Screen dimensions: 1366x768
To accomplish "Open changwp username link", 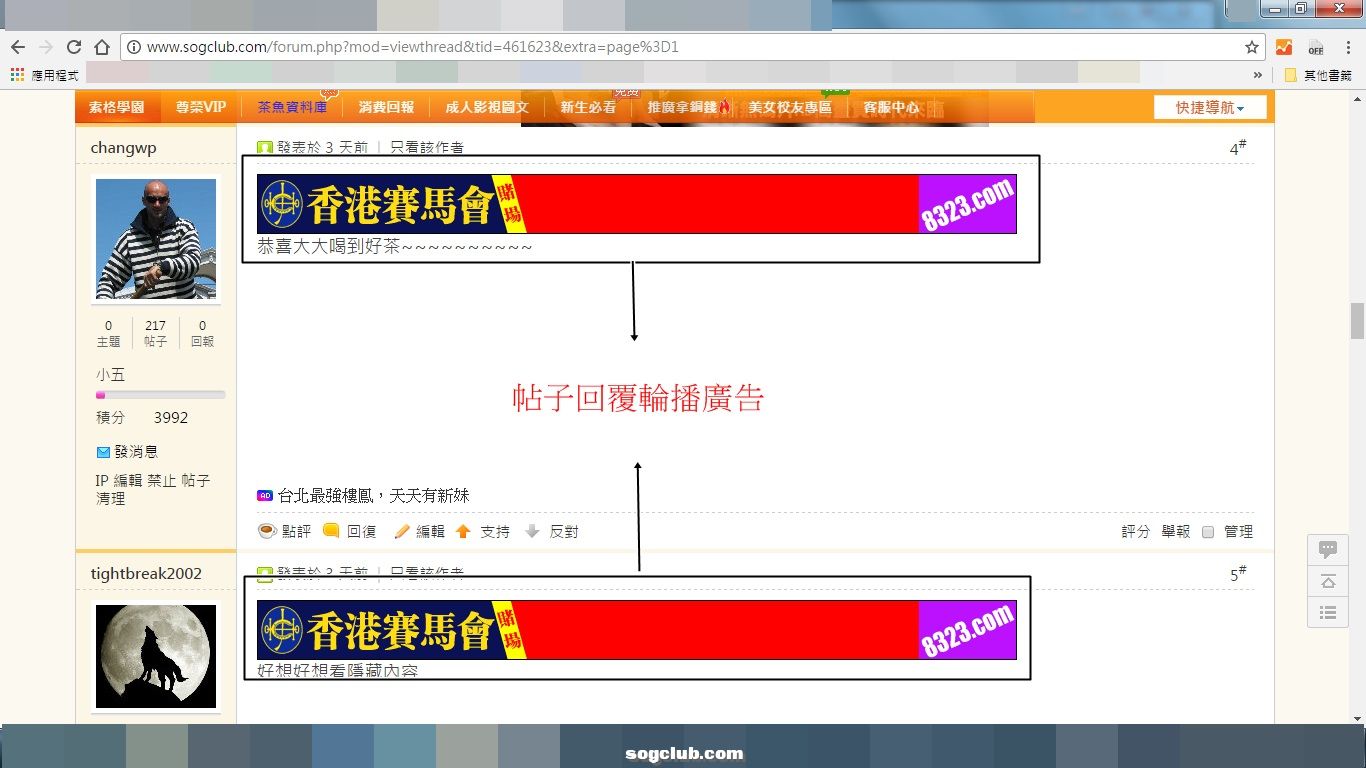I will click(x=123, y=148).
